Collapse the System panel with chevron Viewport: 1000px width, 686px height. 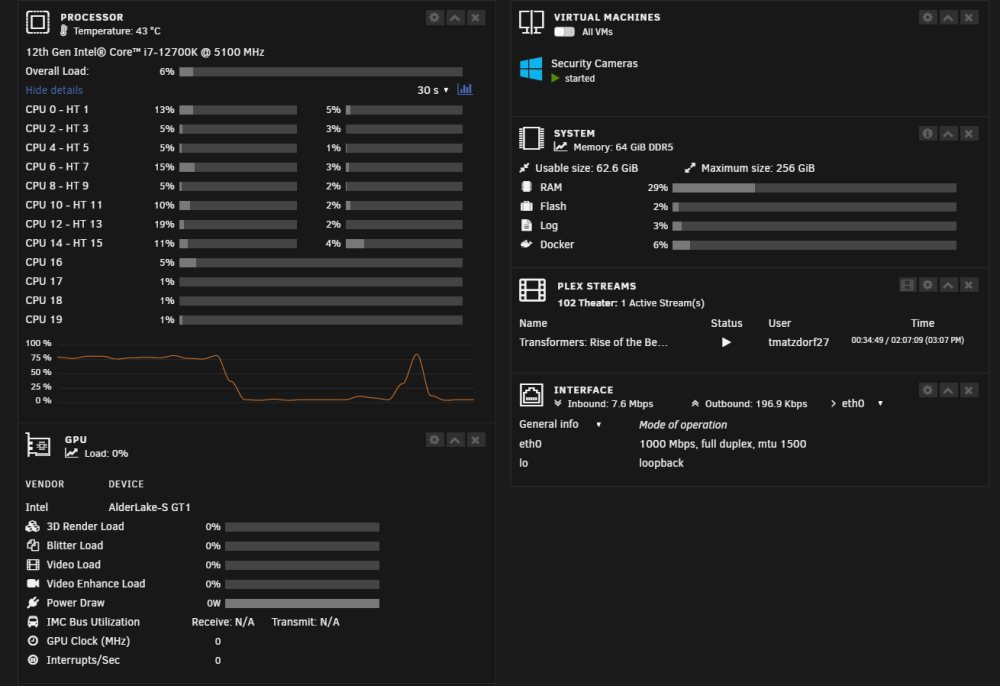(x=948, y=134)
